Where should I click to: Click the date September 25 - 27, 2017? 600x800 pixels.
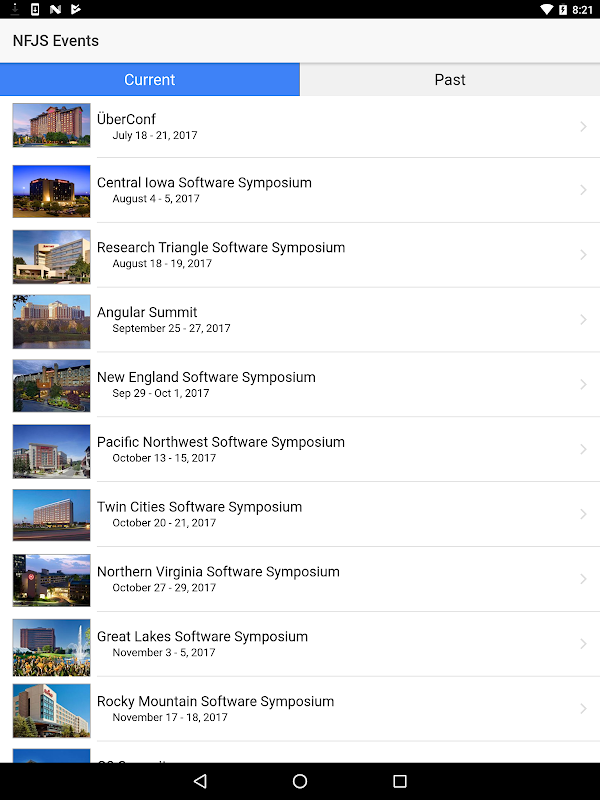[x=171, y=328]
